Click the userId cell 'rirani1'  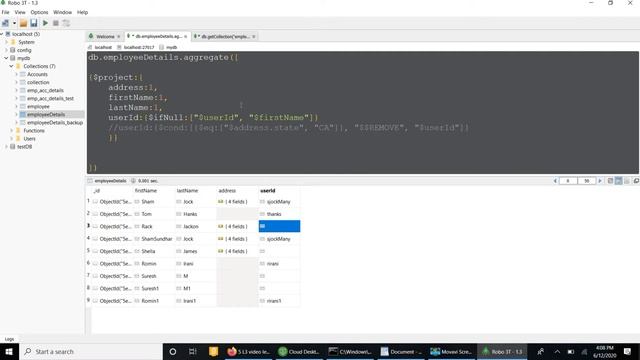pos(279,301)
